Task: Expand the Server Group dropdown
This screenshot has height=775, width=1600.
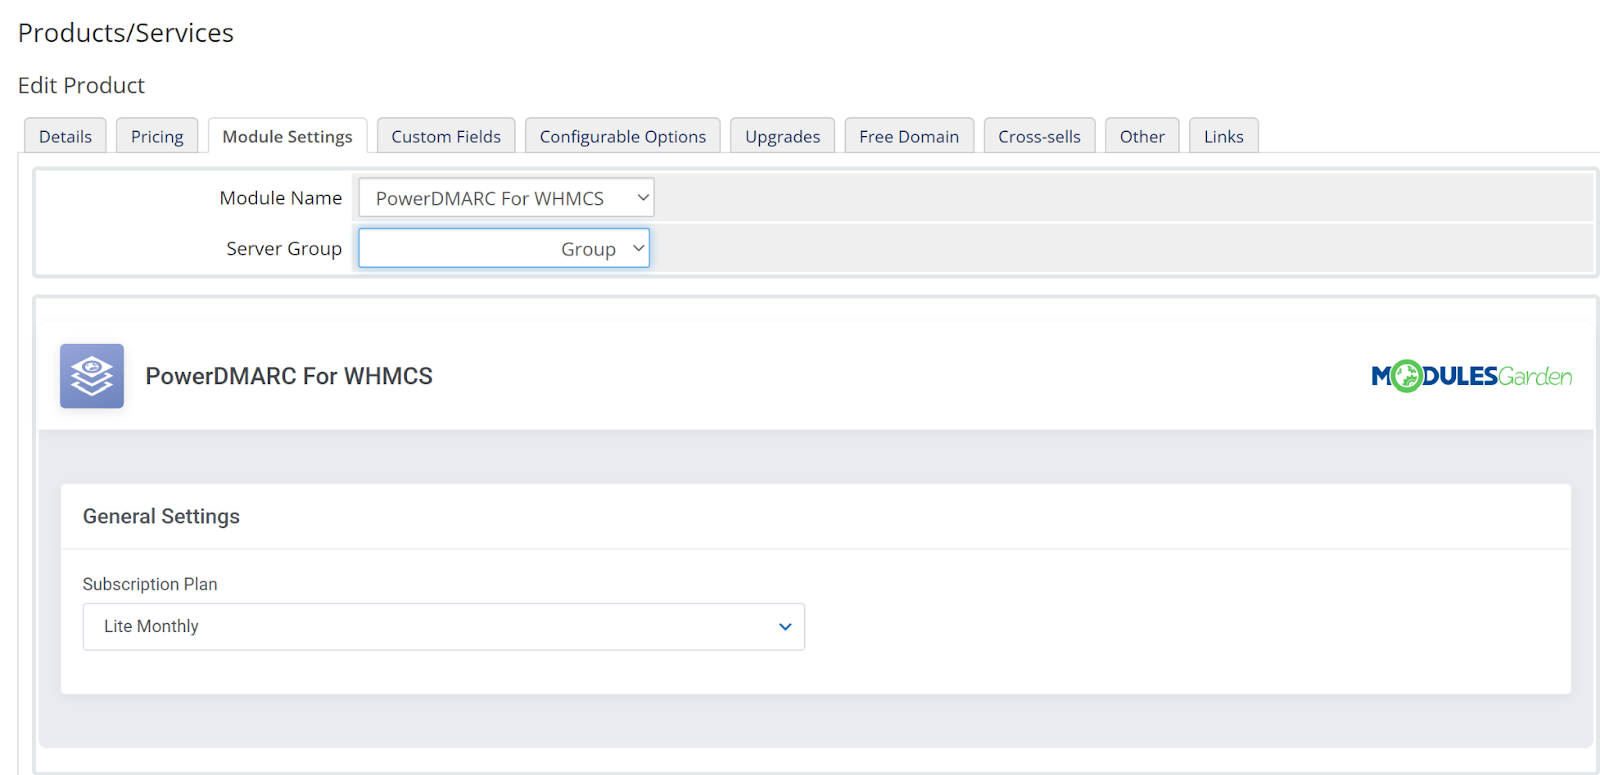Action: click(504, 248)
